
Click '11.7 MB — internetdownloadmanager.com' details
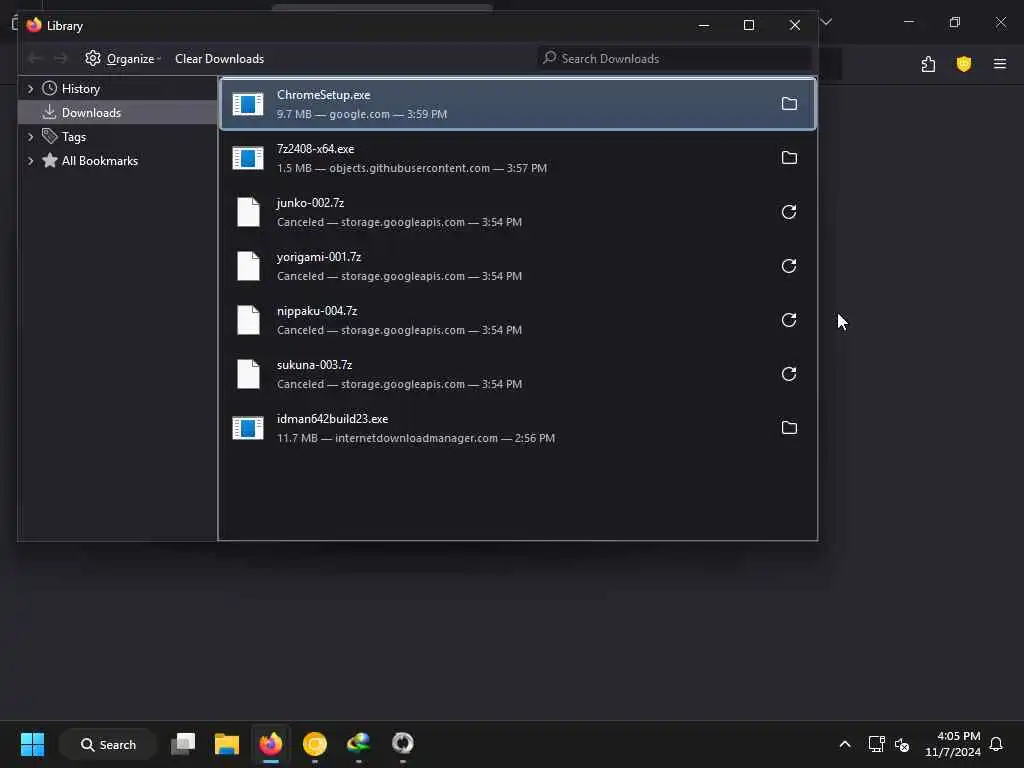click(x=416, y=438)
